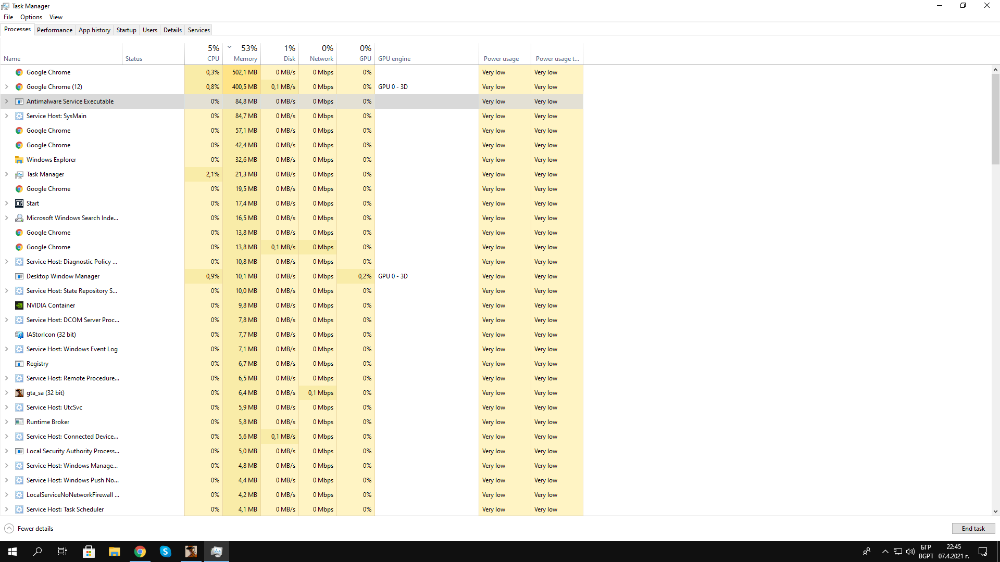
Task: Expand the Microsoft Windows Search Indexer row
Action: pos(6,218)
